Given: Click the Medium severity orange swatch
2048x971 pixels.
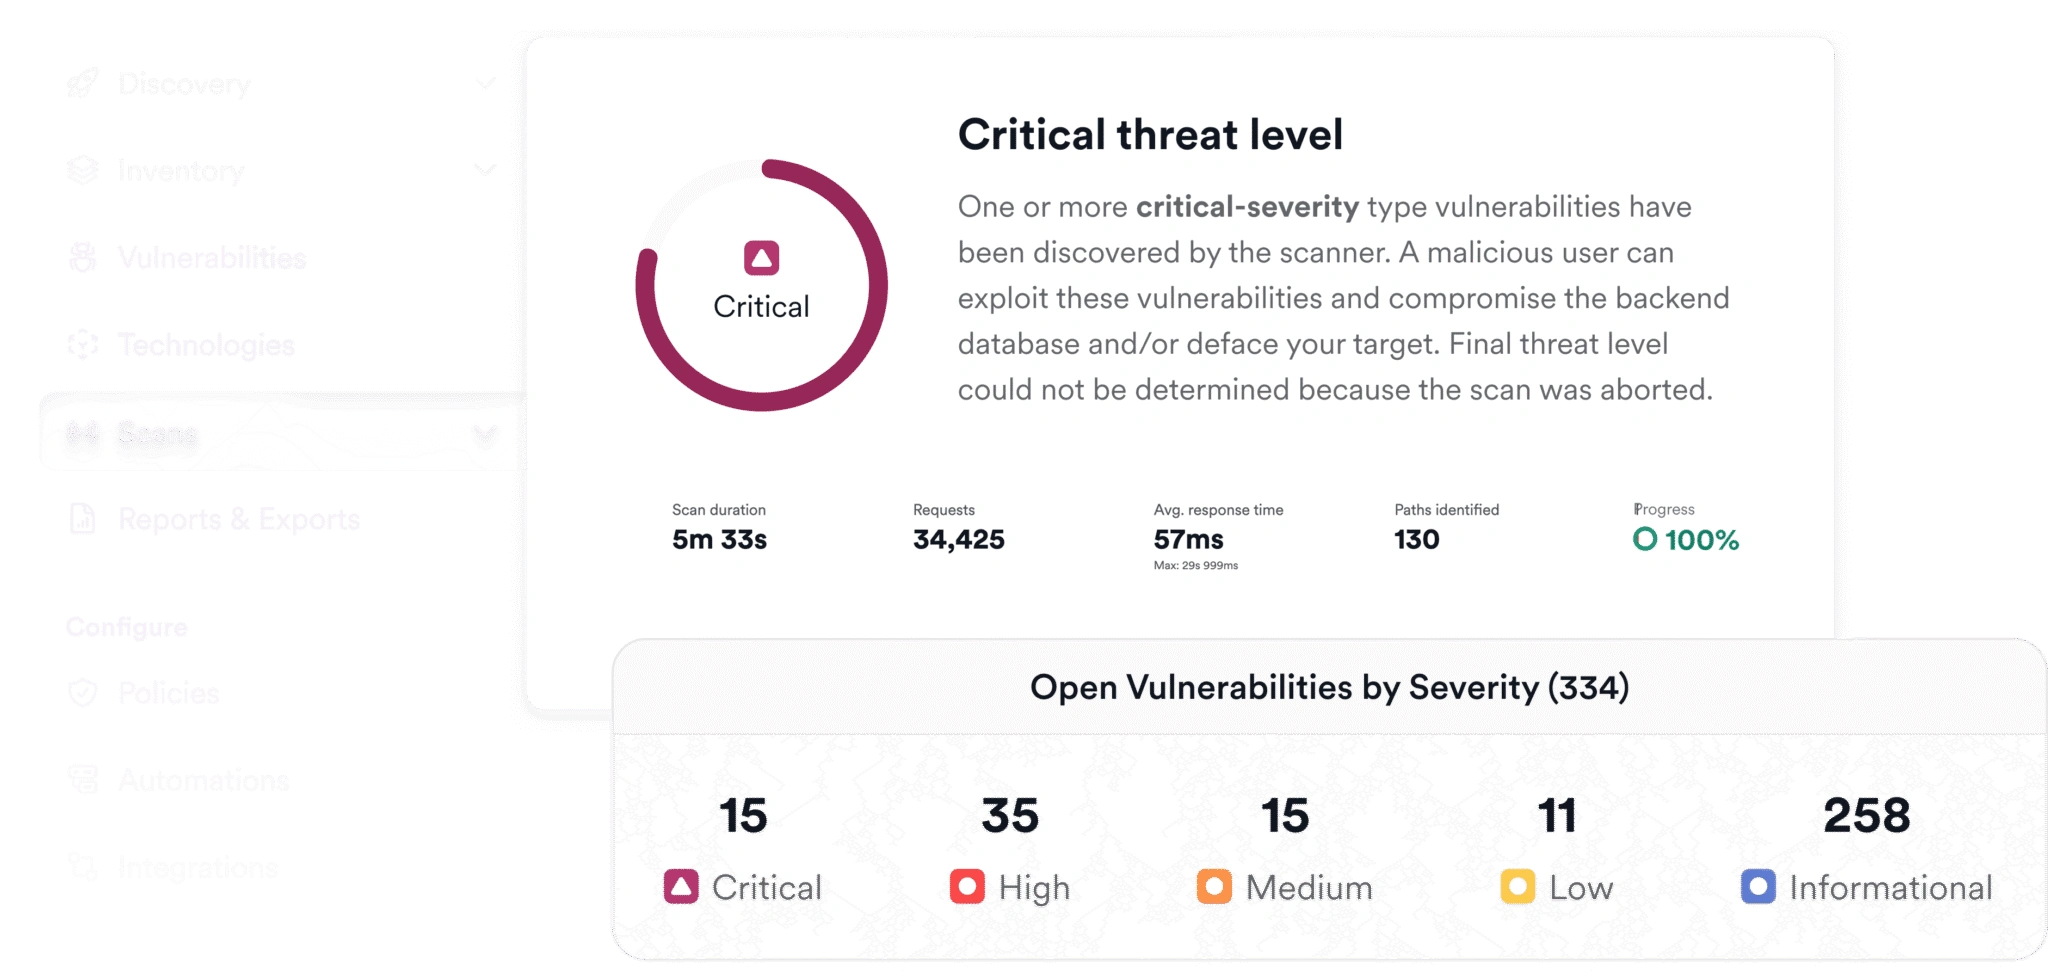Looking at the screenshot, I should [x=1214, y=887].
